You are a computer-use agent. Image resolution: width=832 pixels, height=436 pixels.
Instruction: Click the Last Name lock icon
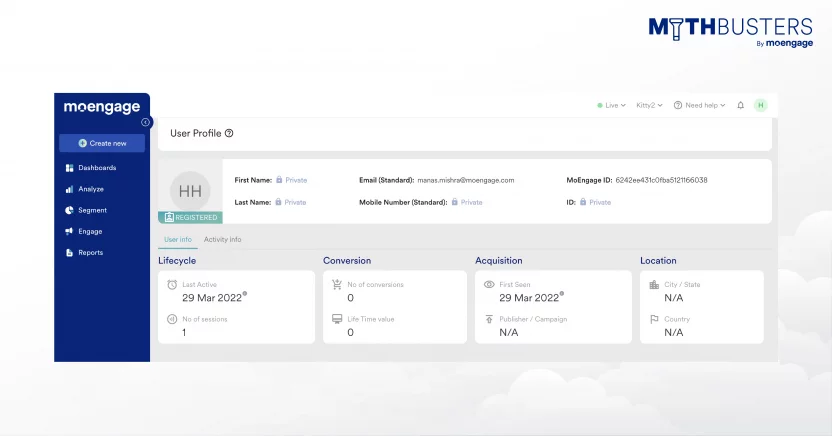tap(278, 202)
